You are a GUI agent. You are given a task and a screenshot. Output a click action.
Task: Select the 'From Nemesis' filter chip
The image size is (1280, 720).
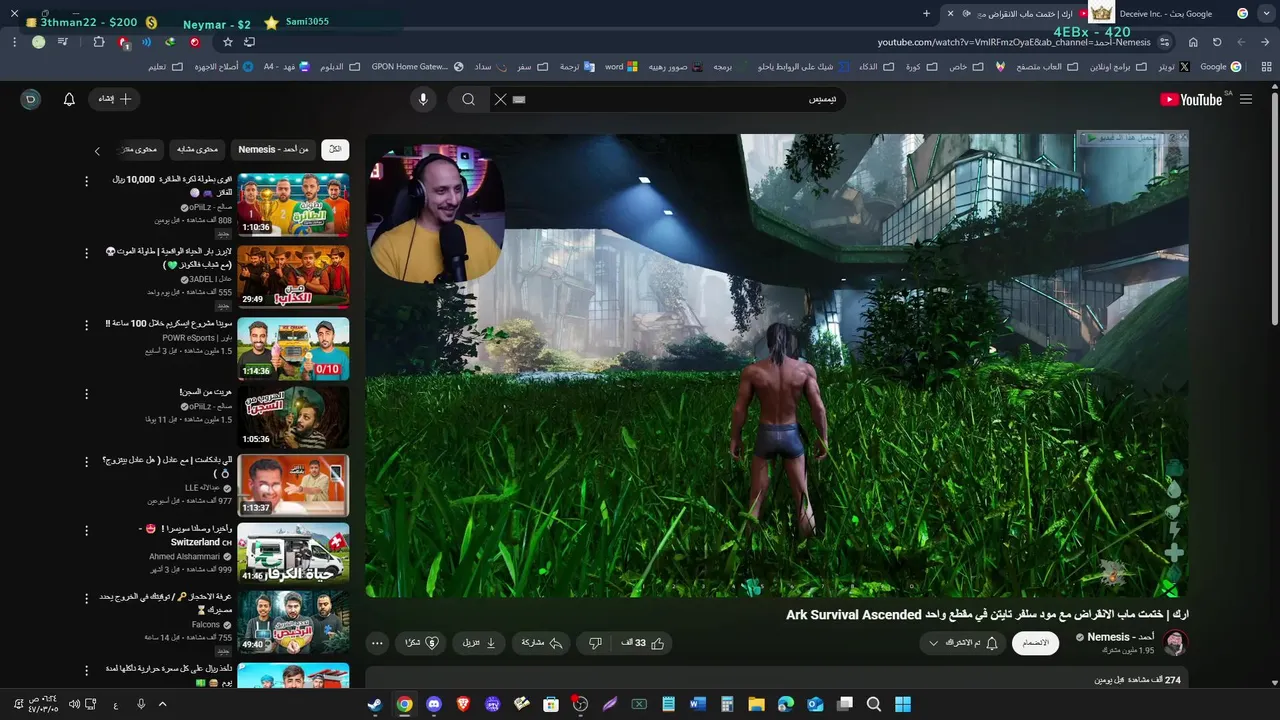tap(273, 149)
